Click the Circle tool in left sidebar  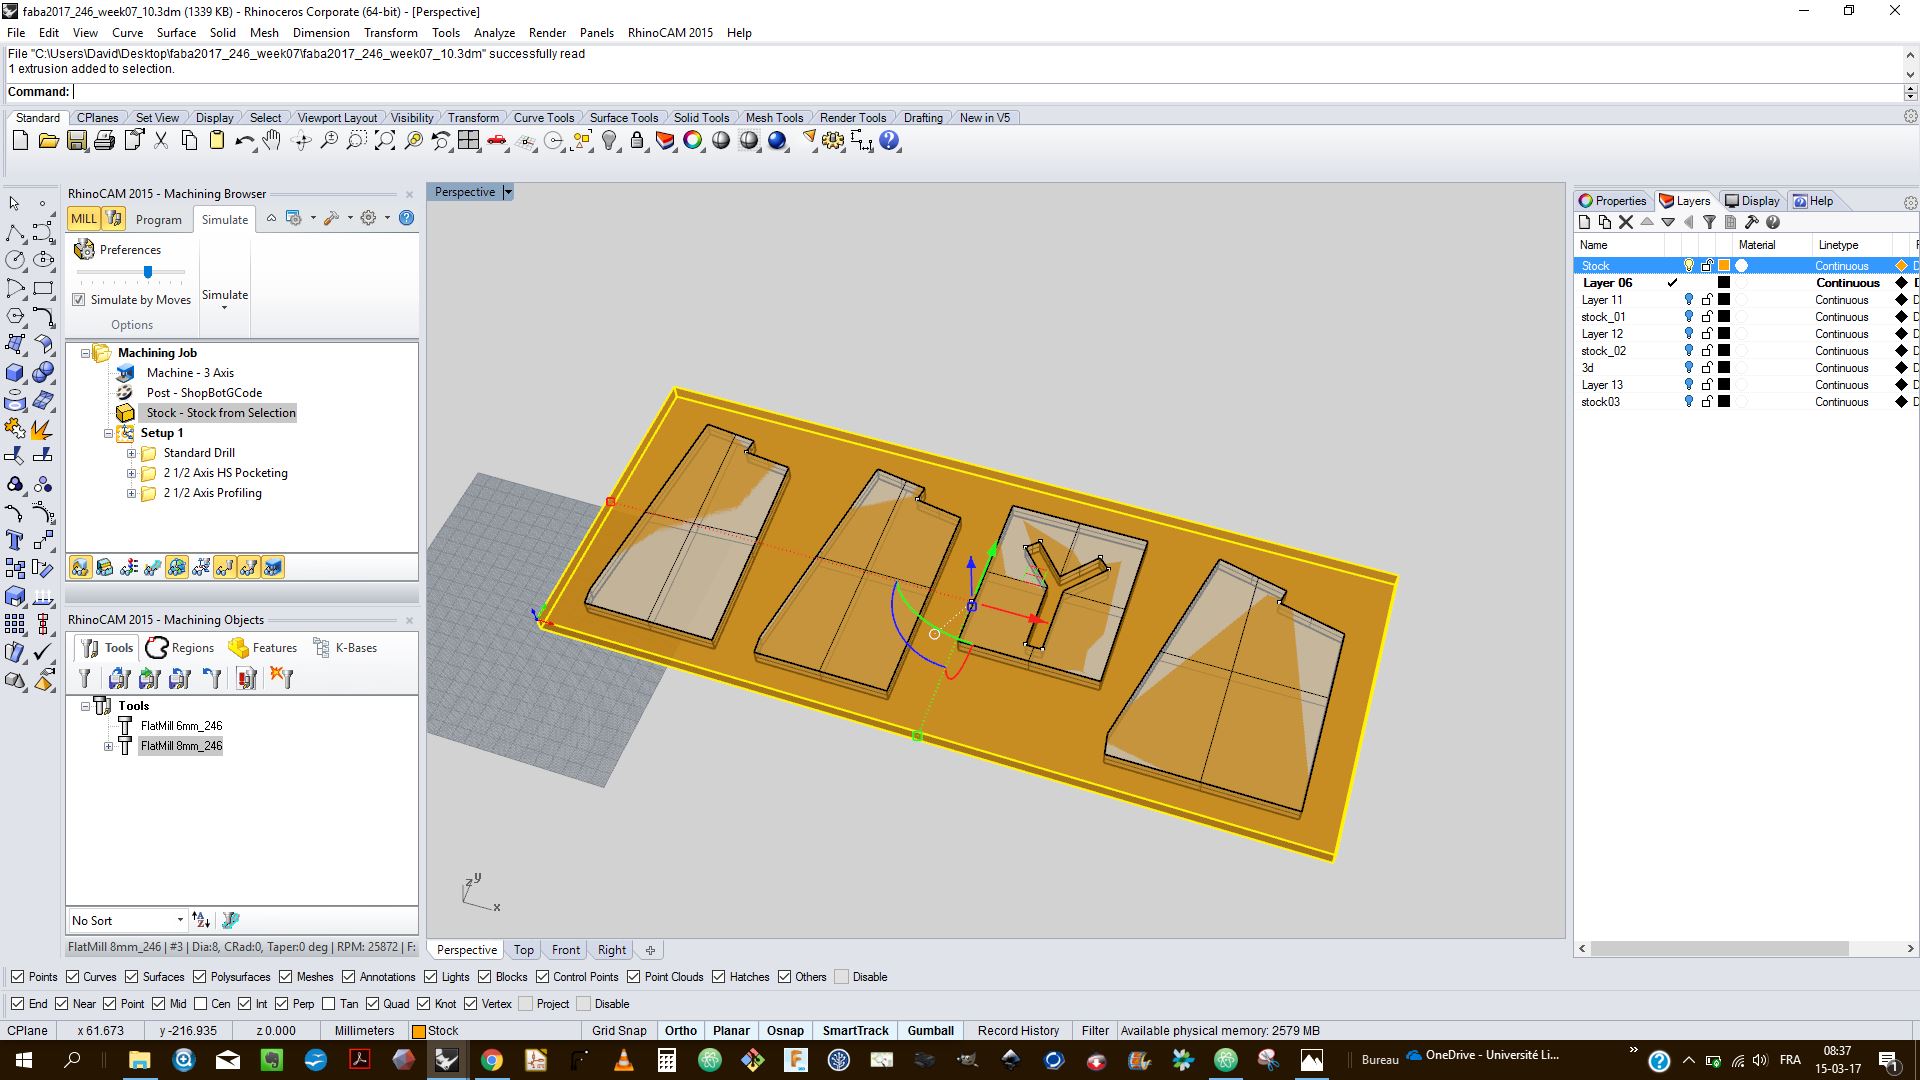15,260
